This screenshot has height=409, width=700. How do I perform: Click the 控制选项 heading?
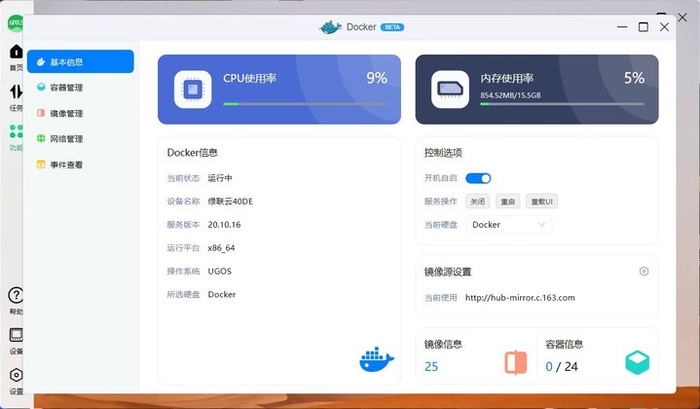443,153
